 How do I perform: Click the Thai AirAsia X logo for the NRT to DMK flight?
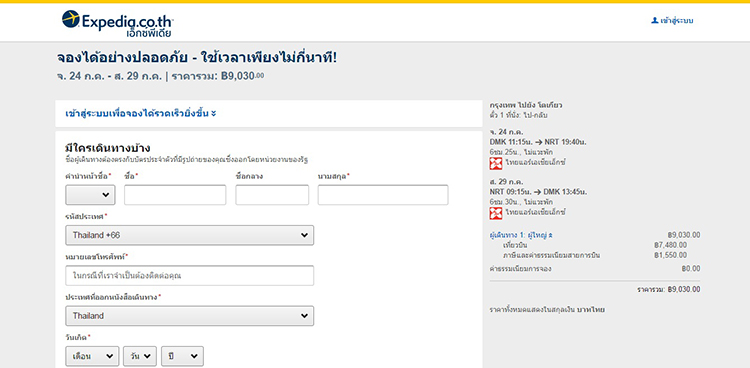coord(496,213)
